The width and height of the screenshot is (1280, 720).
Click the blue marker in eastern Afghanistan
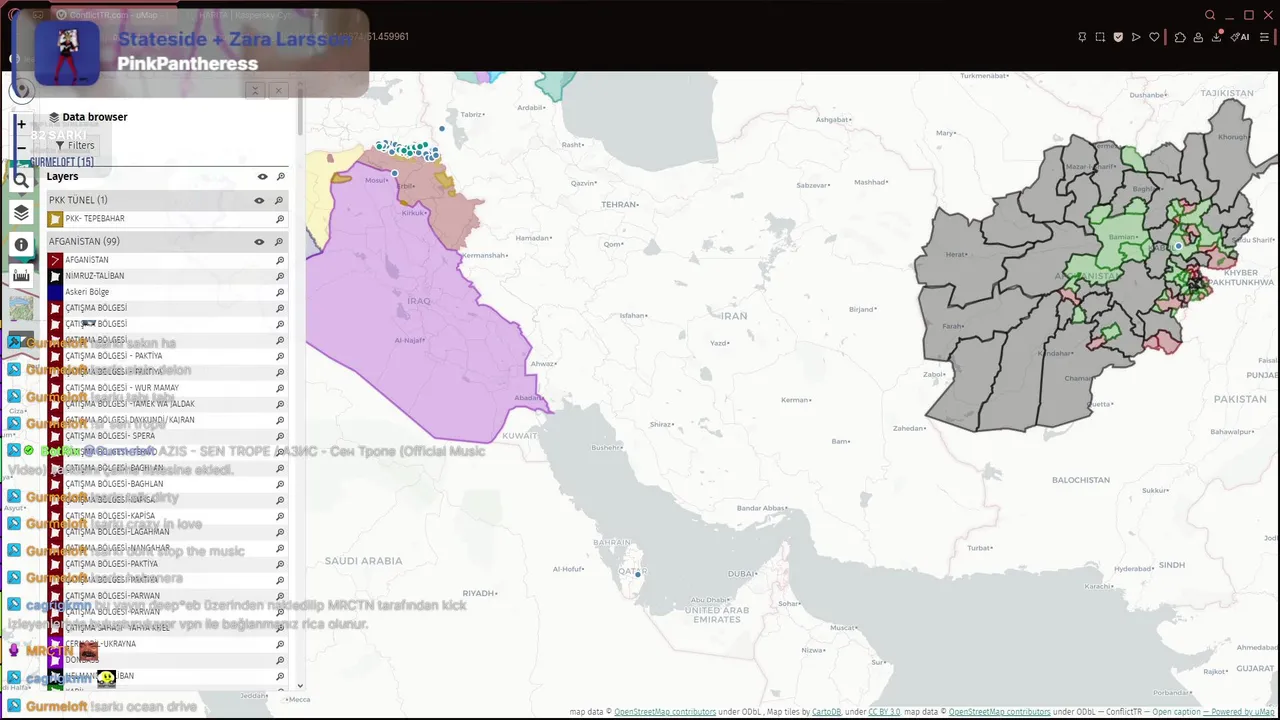coord(1179,245)
